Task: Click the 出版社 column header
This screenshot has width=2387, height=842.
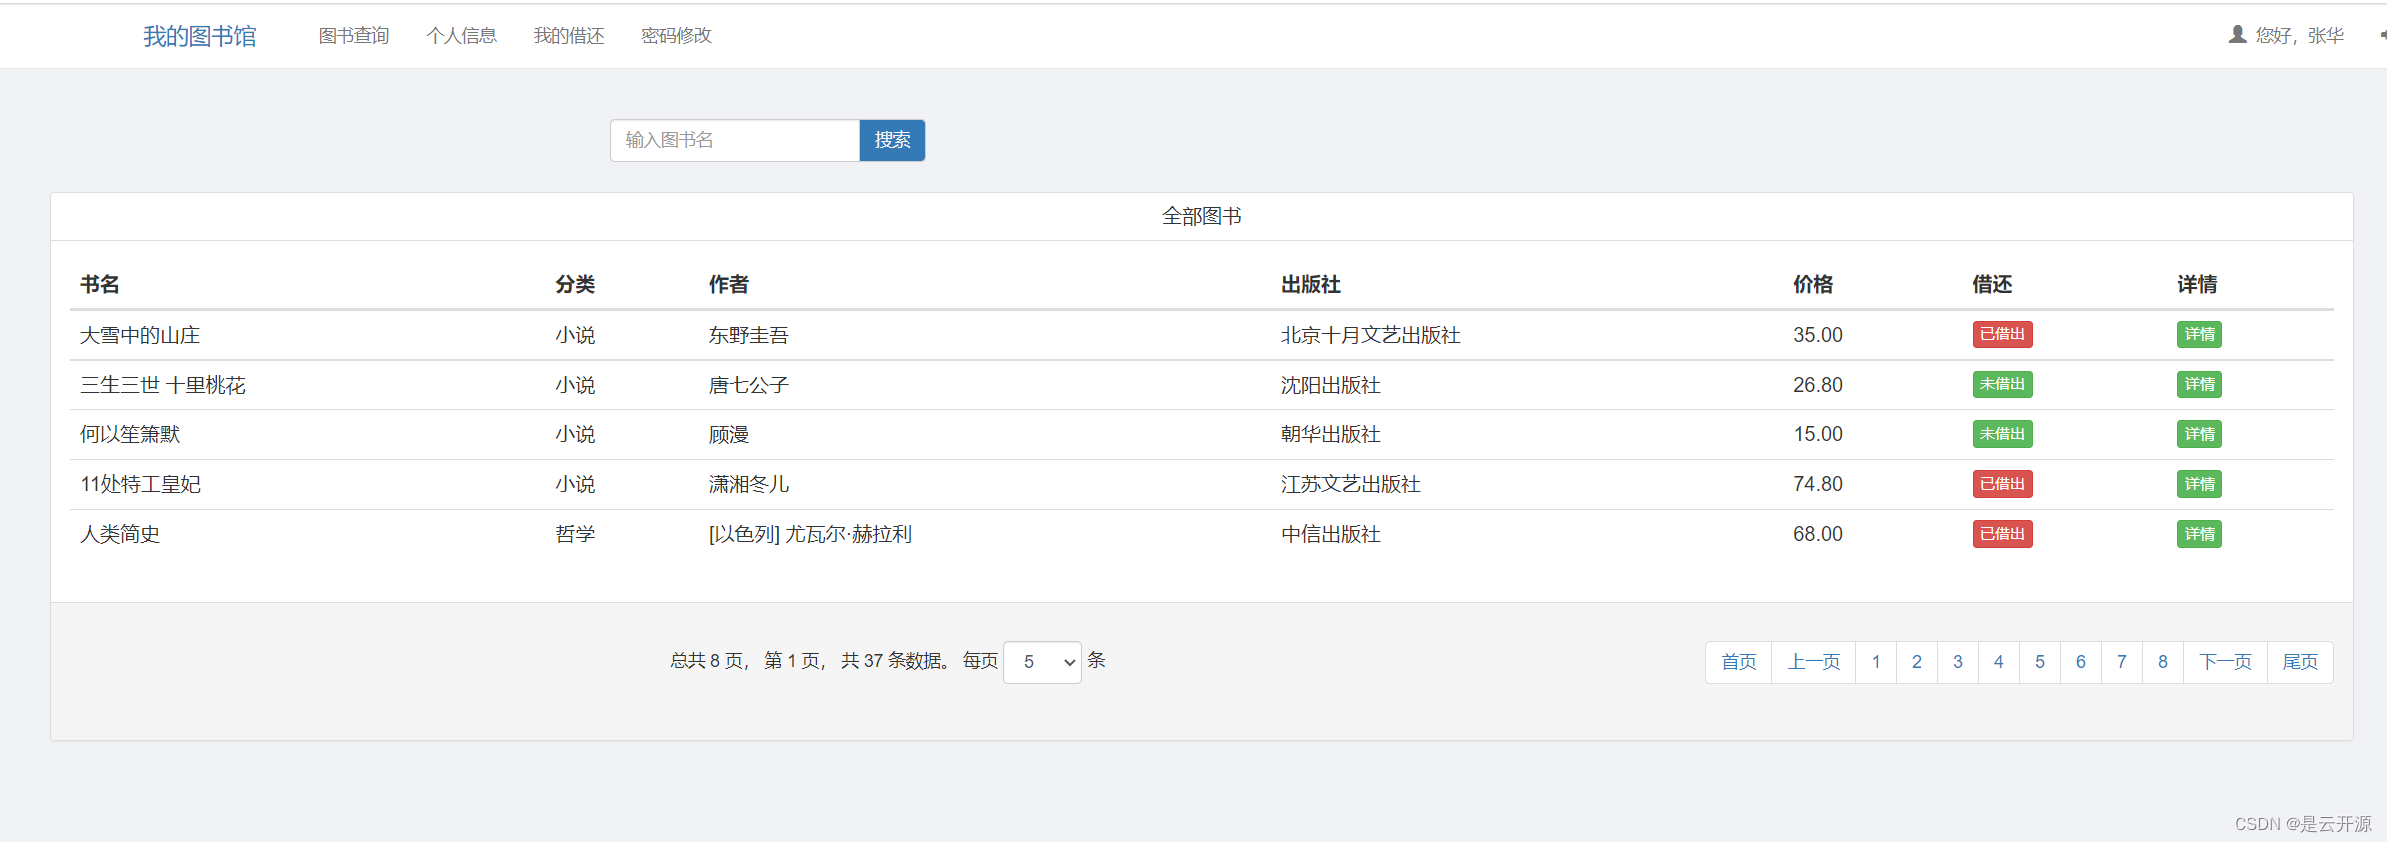Action: point(1311,285)
